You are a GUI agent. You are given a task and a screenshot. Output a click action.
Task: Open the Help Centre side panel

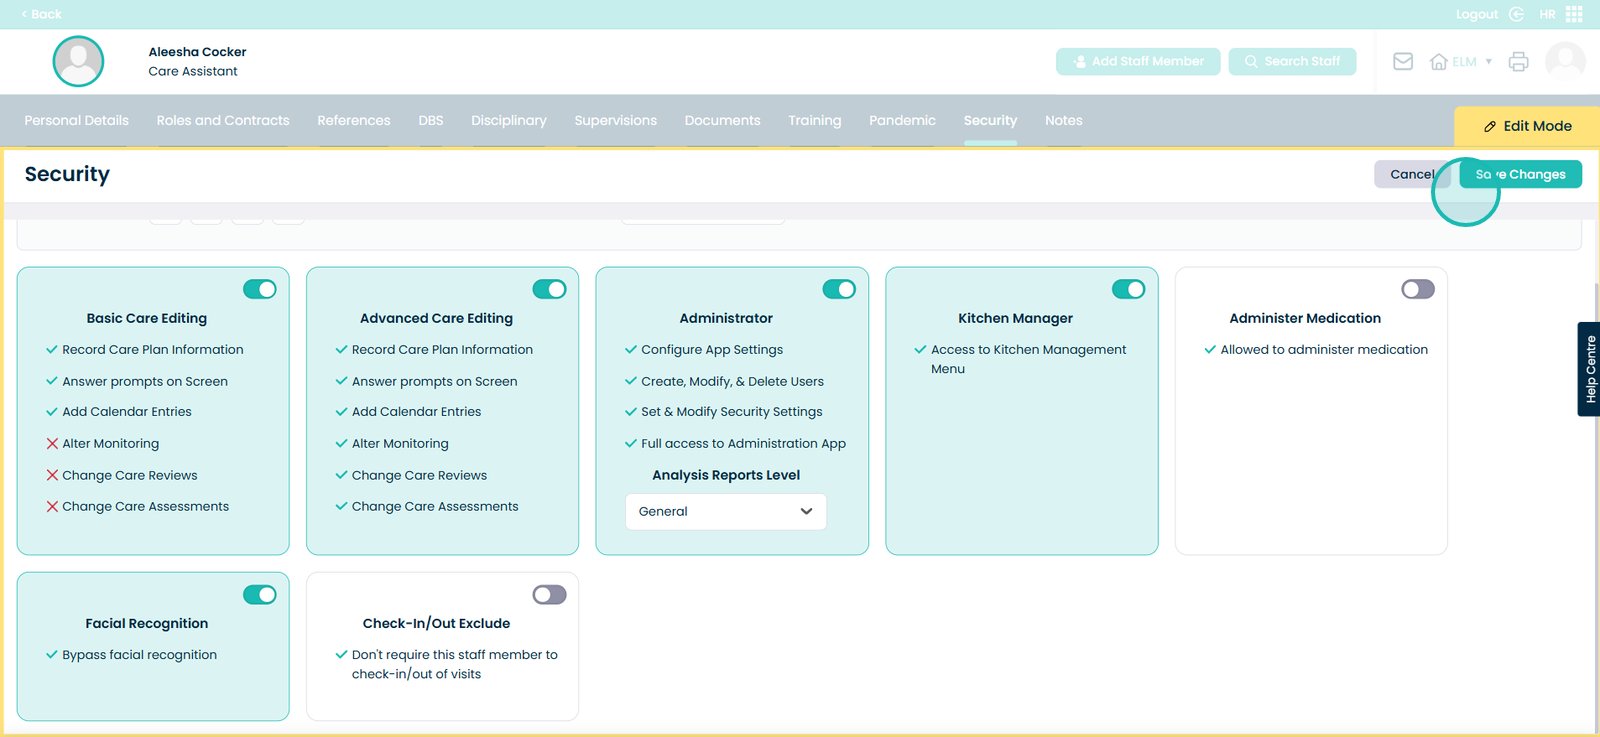pos(1589,369)
